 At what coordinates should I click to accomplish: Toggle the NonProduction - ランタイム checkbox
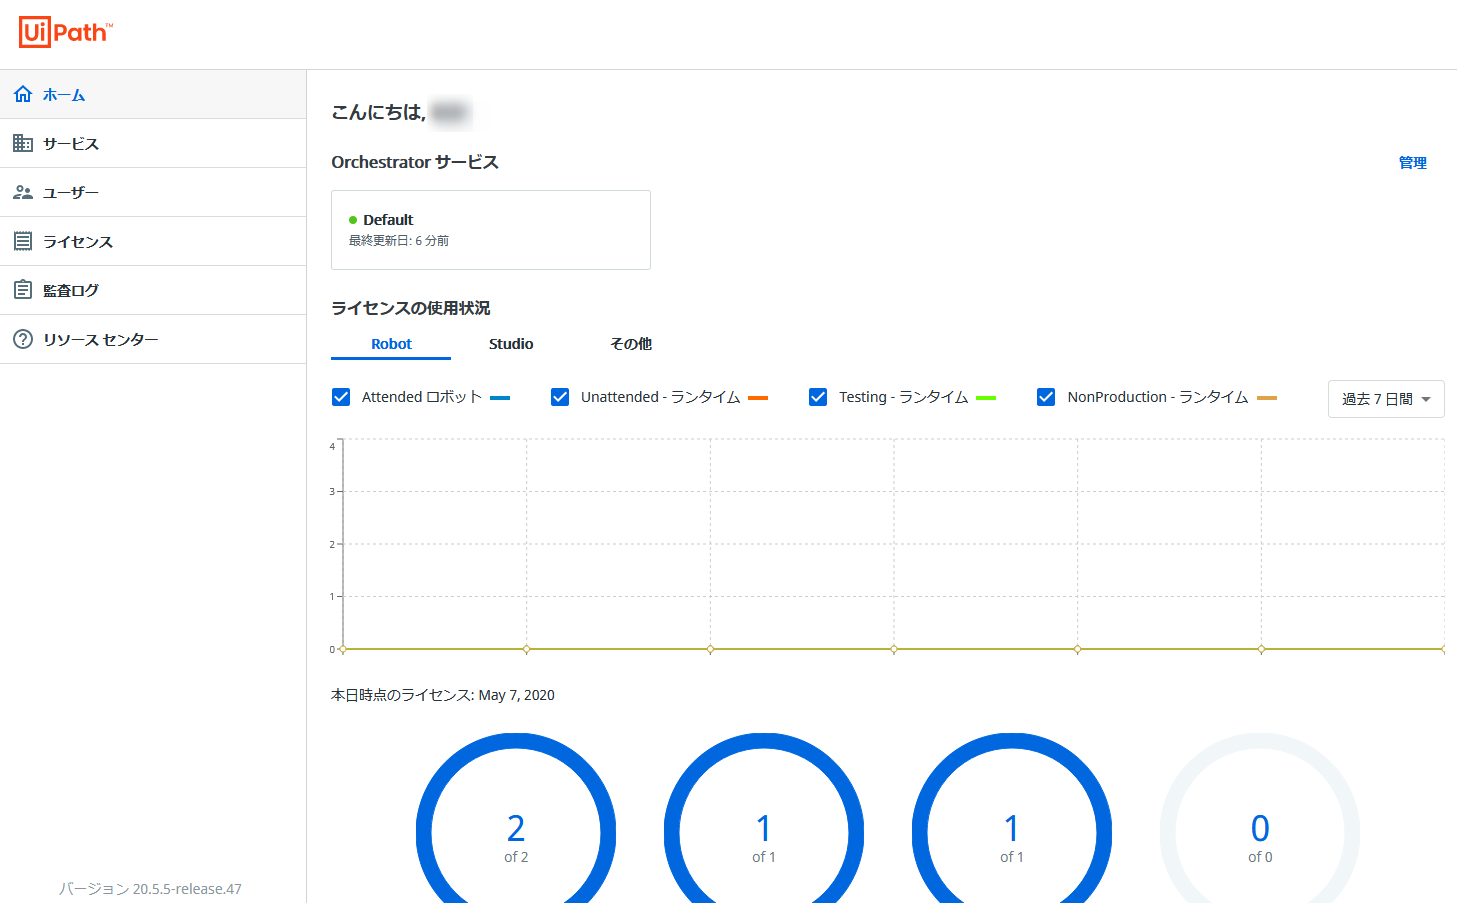point(1046,397)
